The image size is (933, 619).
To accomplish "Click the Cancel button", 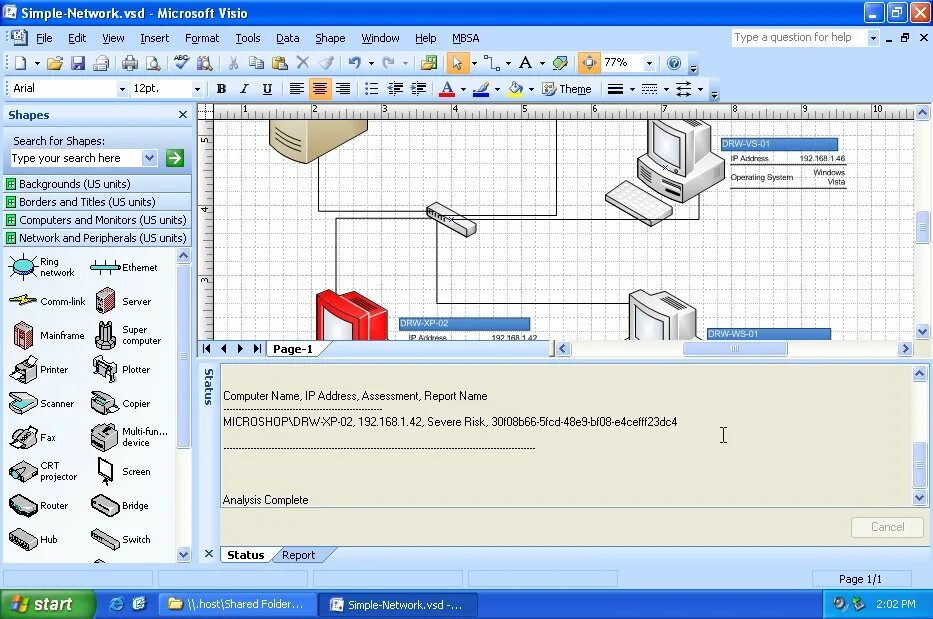I will 887,527.
